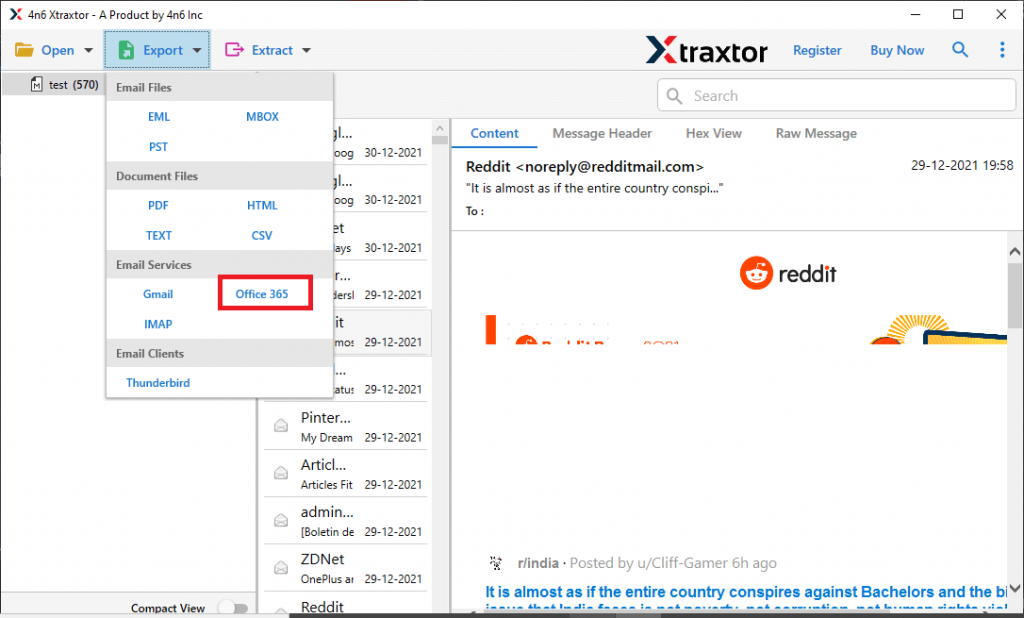Click the yellow Open folder icon
The width and height of the screenshot is (1024, 618).
click(x=25, y=49)
